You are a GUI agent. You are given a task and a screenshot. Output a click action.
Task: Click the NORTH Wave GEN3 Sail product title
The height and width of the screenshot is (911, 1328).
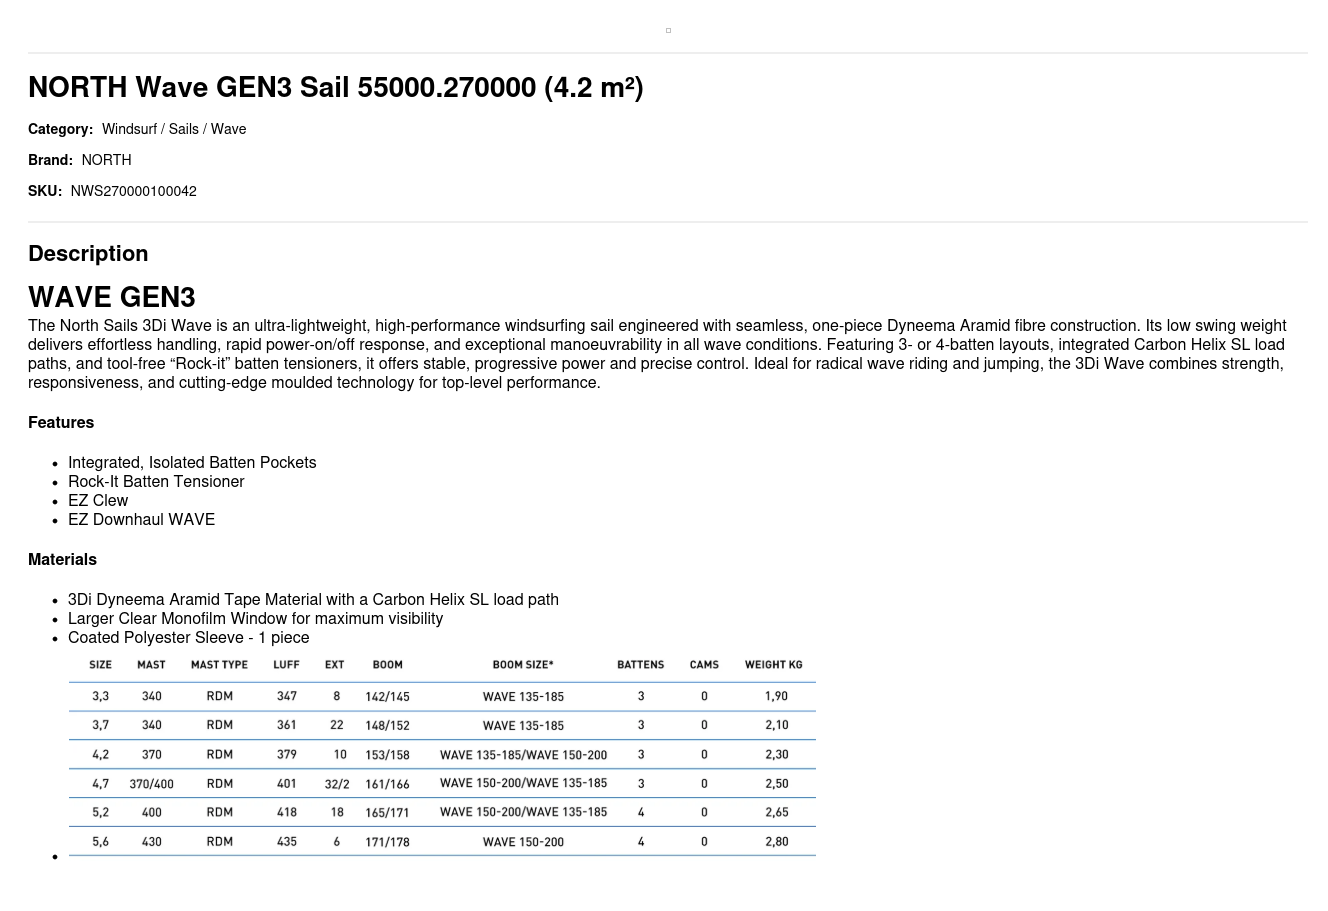click(335, 88)
